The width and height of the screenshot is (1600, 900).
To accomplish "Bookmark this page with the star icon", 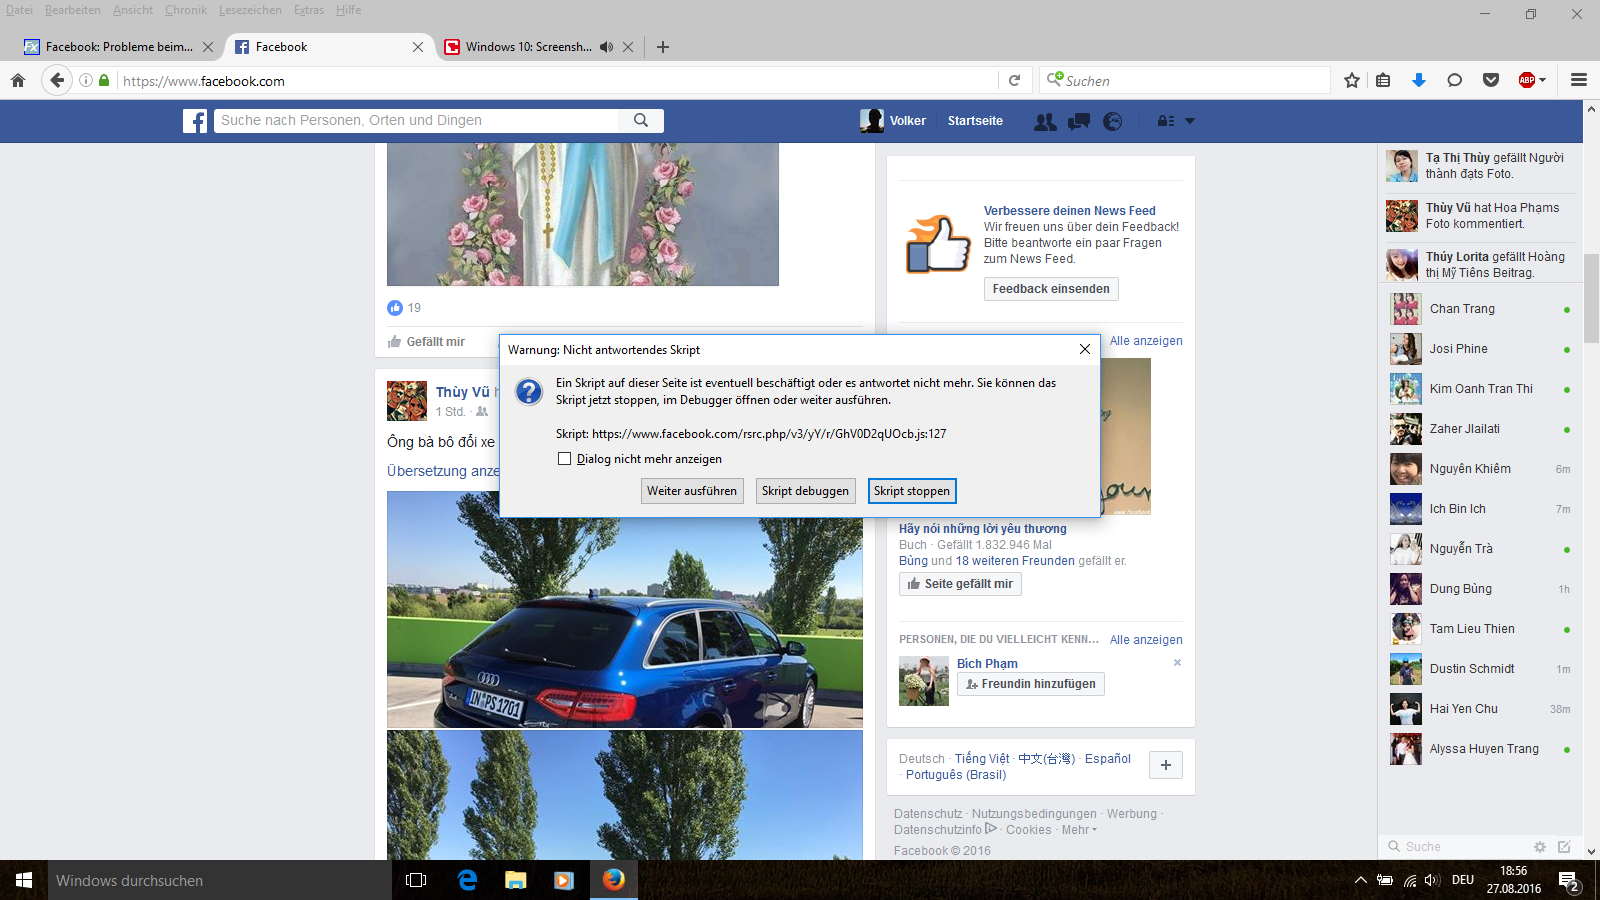I will coord(1352,80).
